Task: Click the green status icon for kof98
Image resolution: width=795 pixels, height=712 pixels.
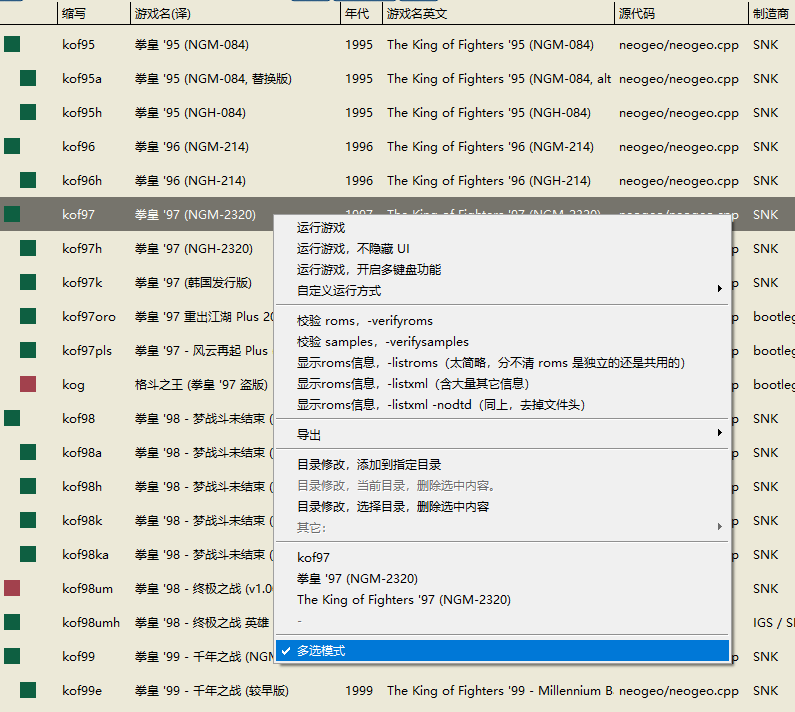Action: 12,418
